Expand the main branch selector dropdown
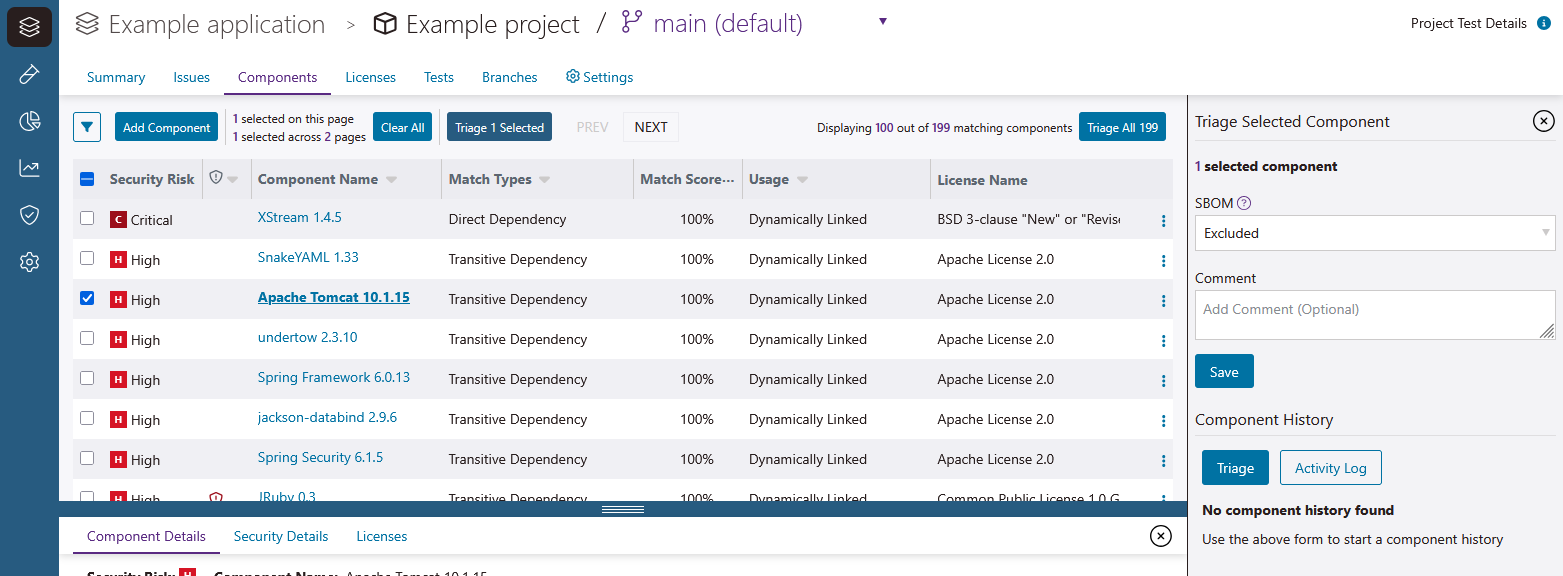1563x576 pixels. [x=882, y=20]
